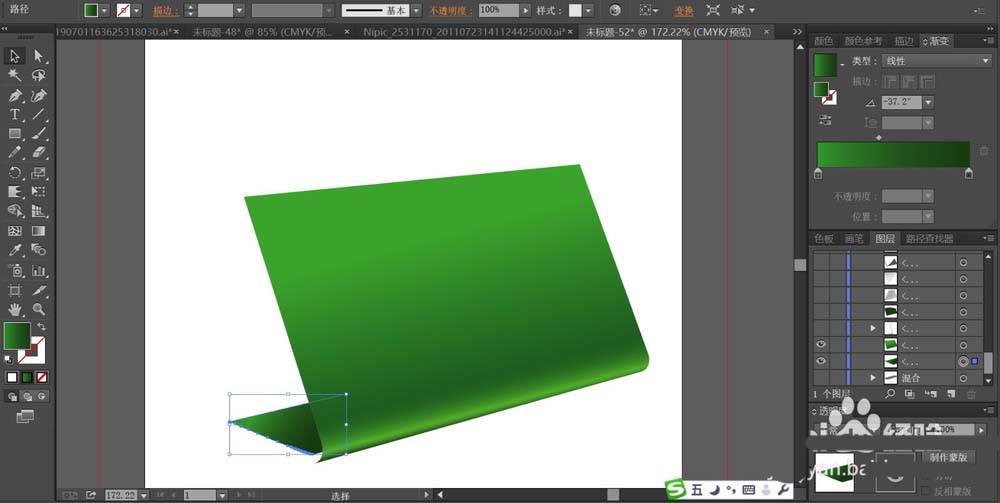Select the Pencil tool
1000x503 pixels.
click(15, 153)
